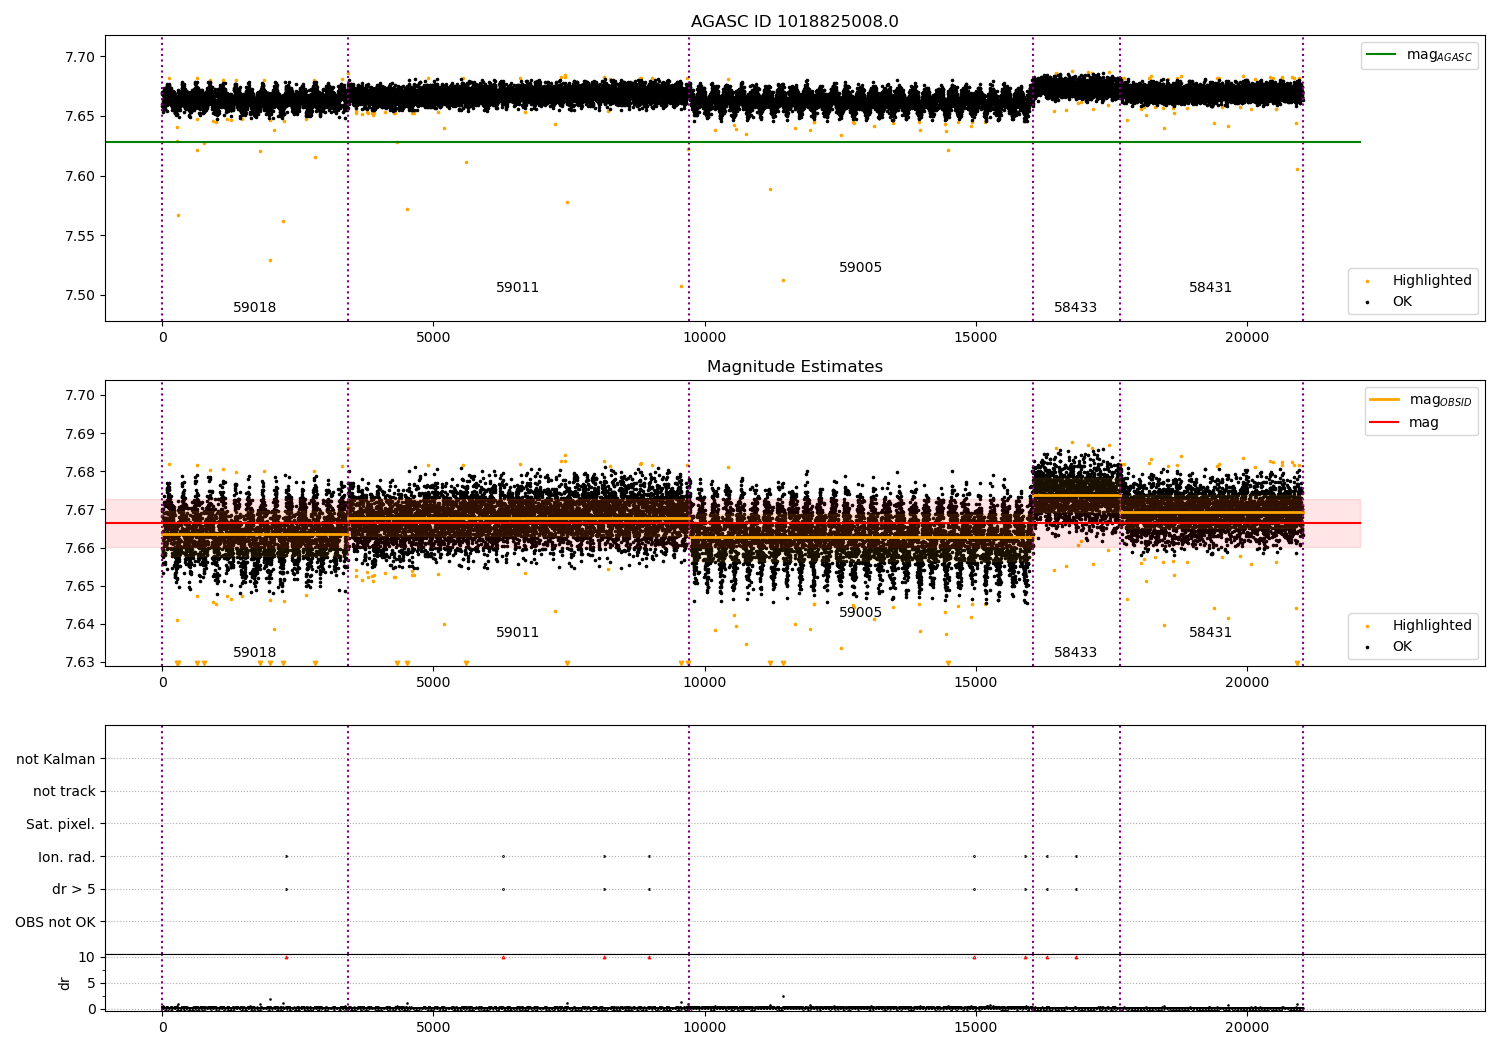Click the 7.60 y-axis tick label
Viewport: 1500px width, 1050px height.
pyautogui.click(x=80, y=177)
